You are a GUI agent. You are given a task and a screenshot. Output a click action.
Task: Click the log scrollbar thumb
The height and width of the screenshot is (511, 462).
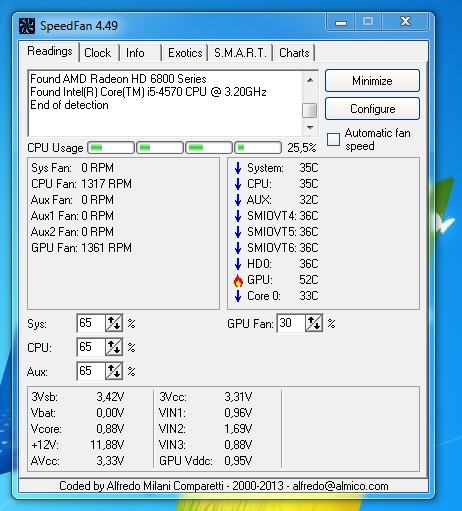[x=309, y=110]
